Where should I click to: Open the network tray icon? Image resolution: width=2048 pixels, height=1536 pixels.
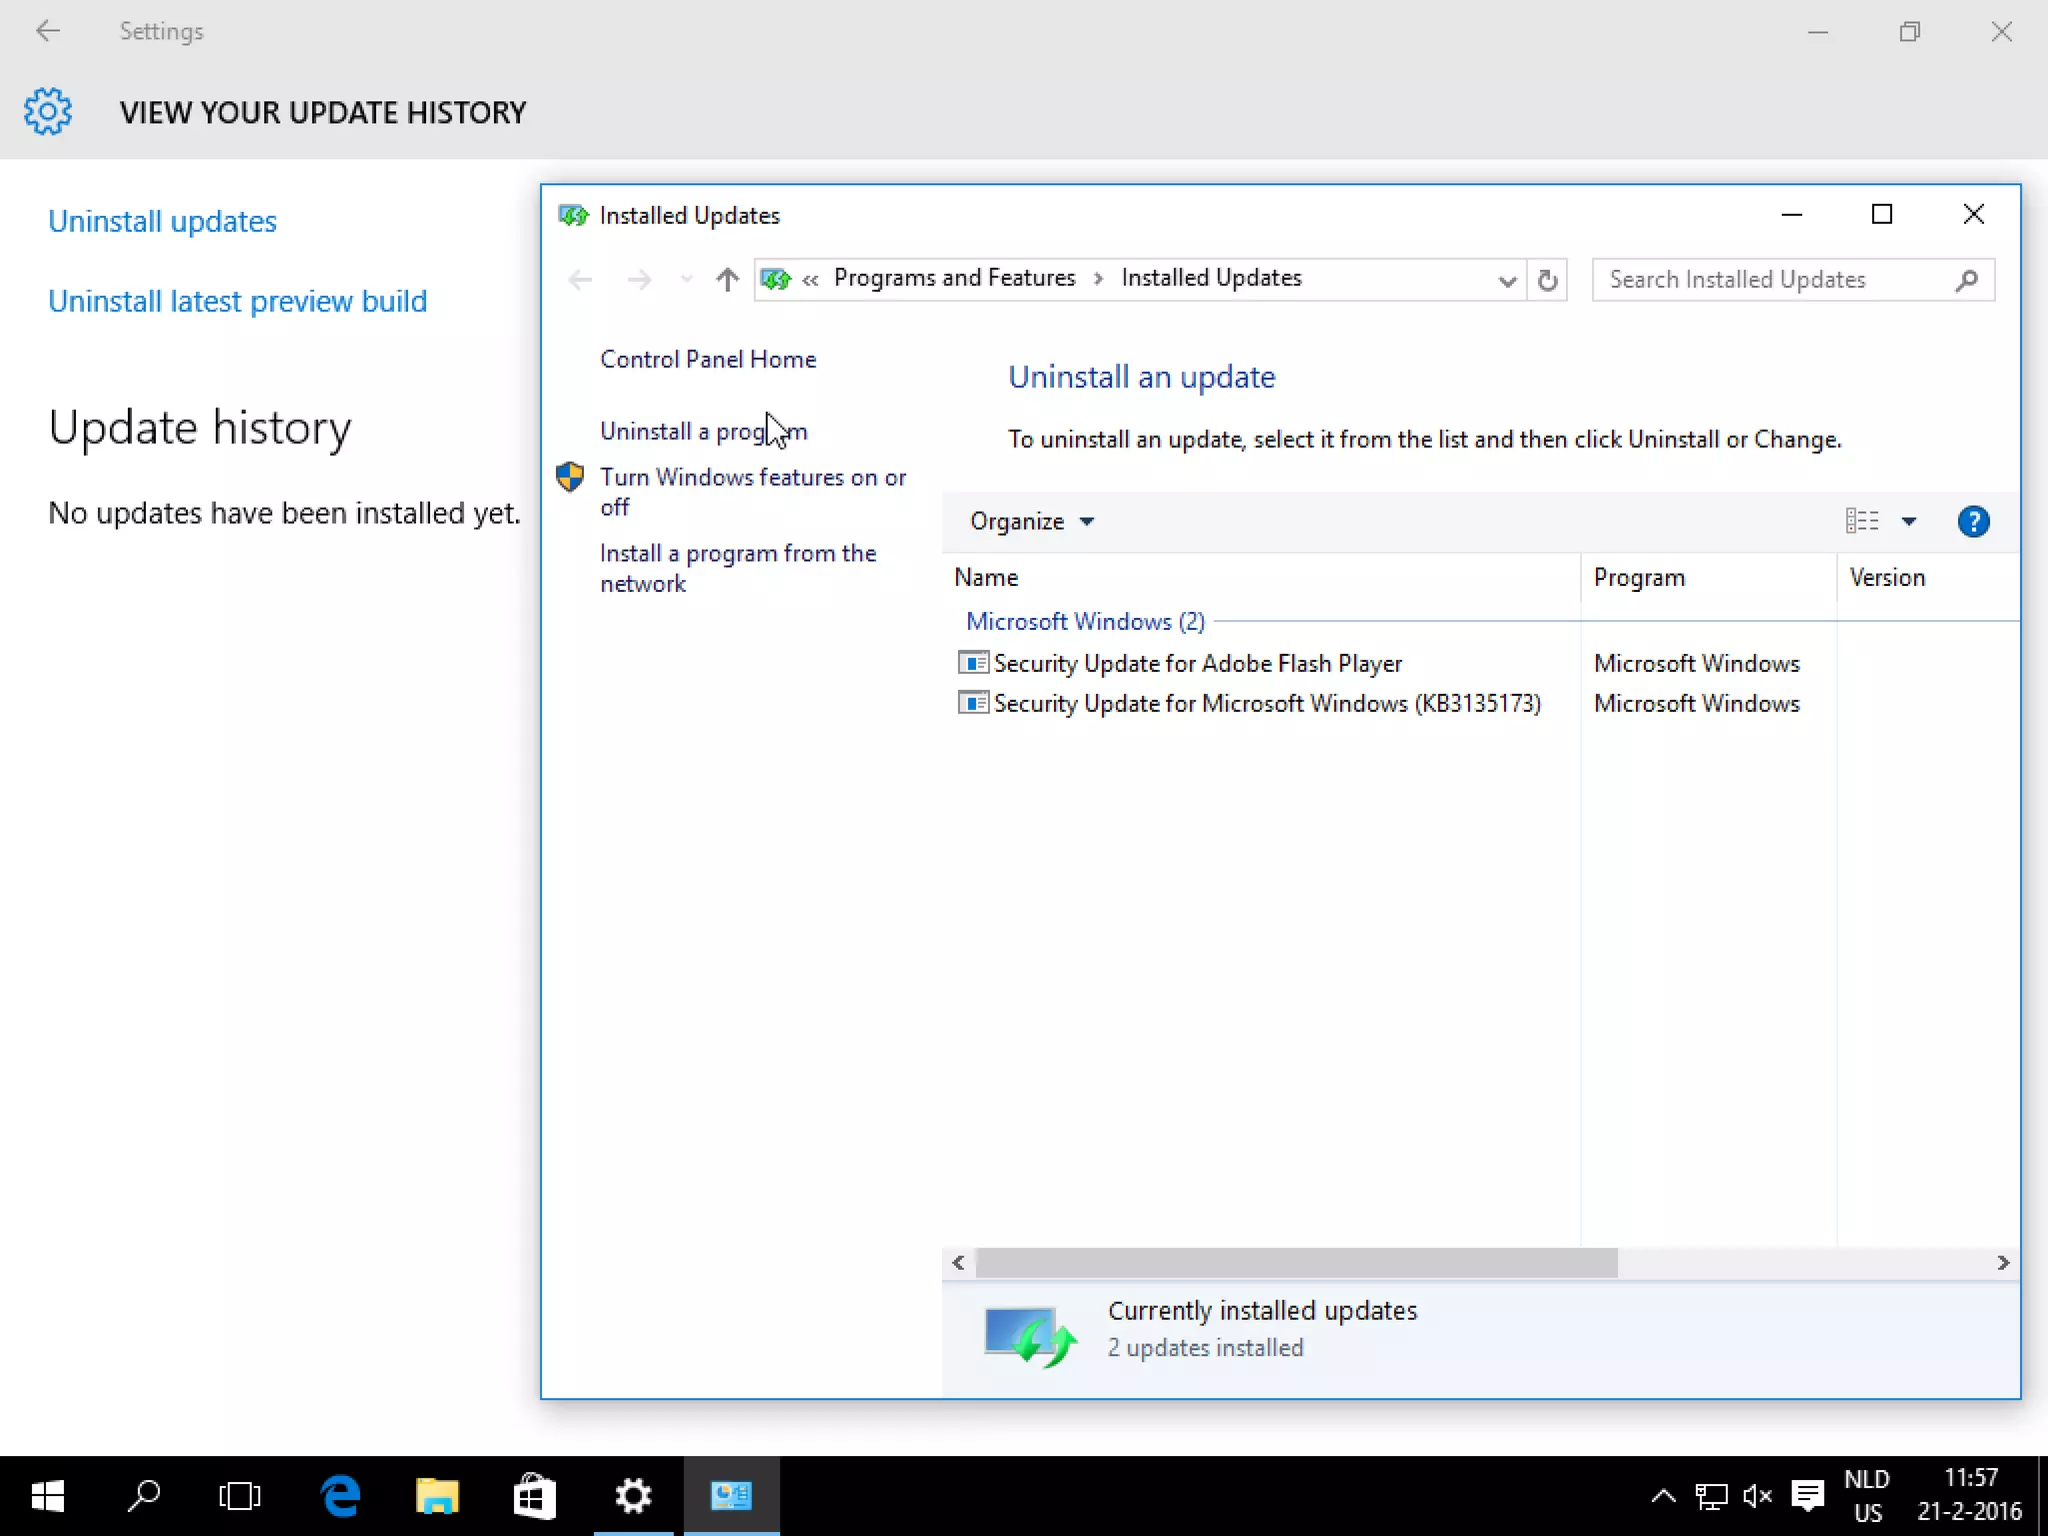(1711, 1497)
